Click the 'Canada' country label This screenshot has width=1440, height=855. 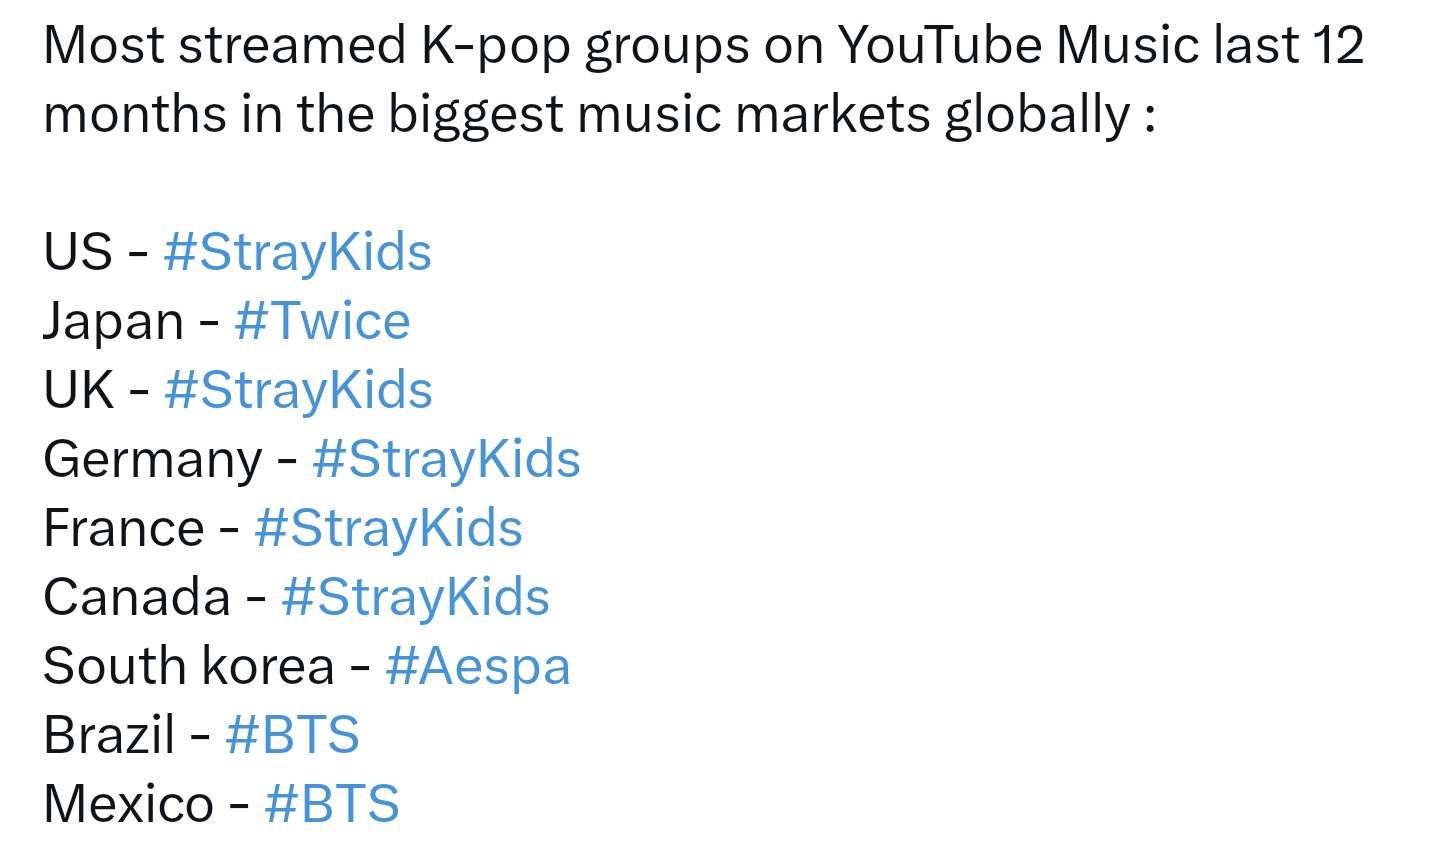pos(138,598)
